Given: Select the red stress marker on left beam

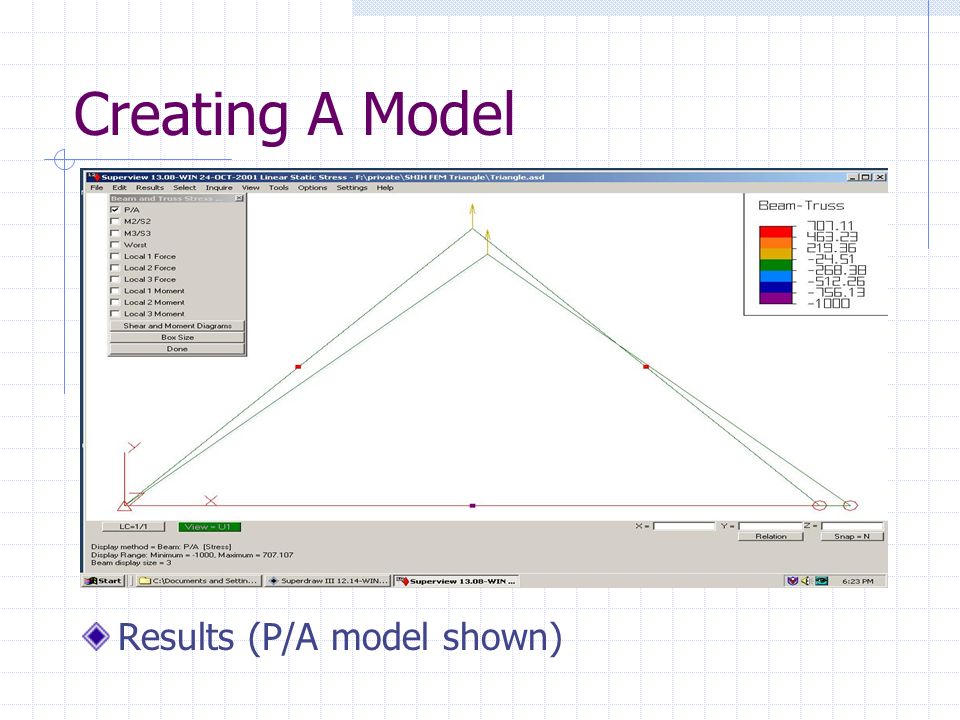Looking at the screenshot, I should pos(298,367).
